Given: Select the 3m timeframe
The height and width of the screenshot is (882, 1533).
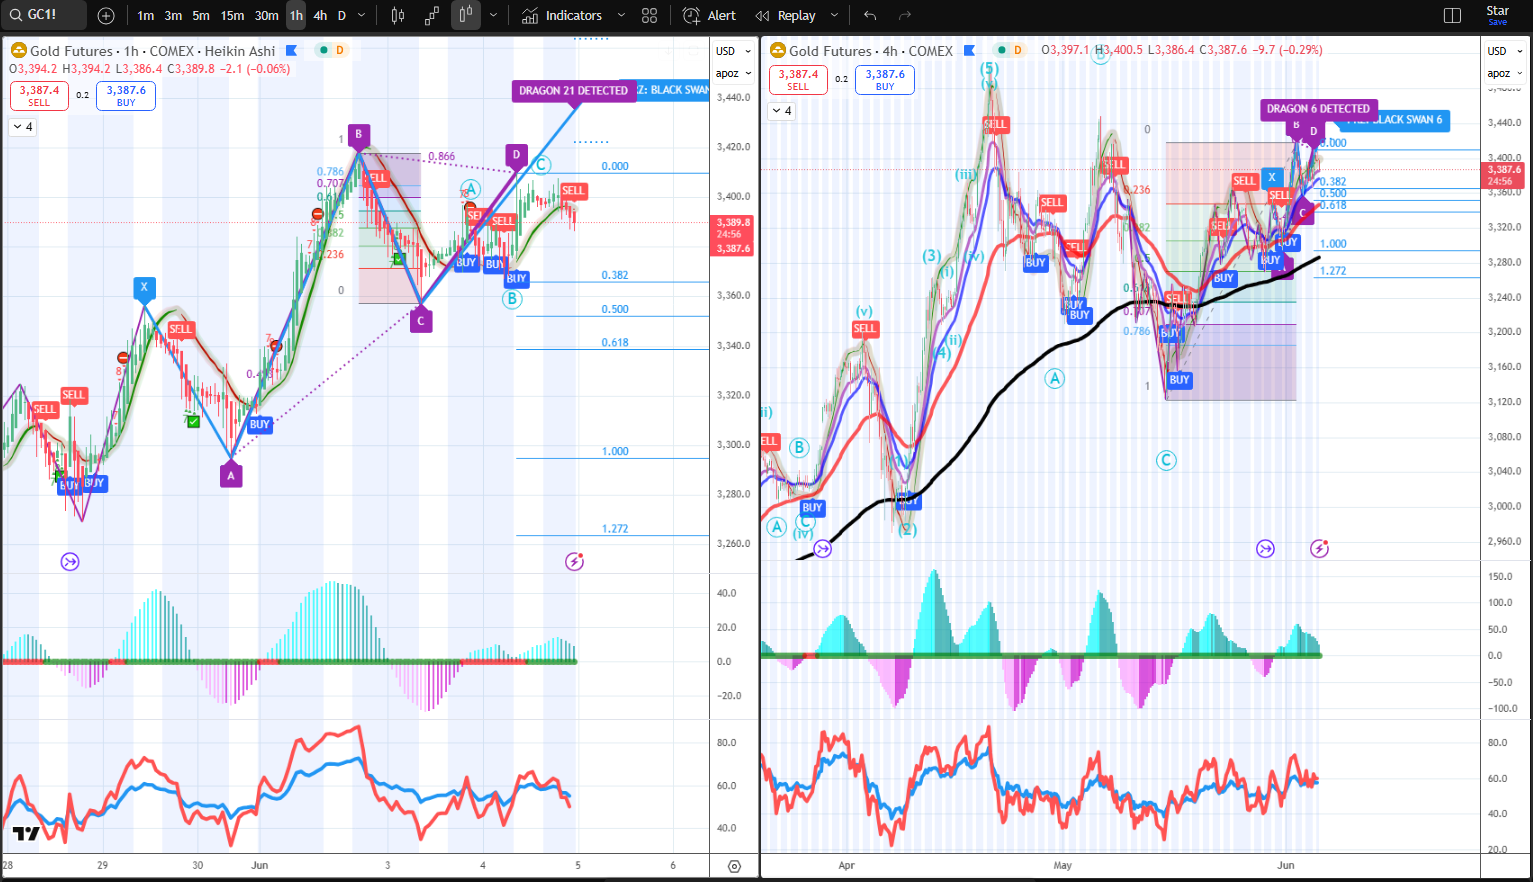Looking at the screenshot, I should coord(173,15).
